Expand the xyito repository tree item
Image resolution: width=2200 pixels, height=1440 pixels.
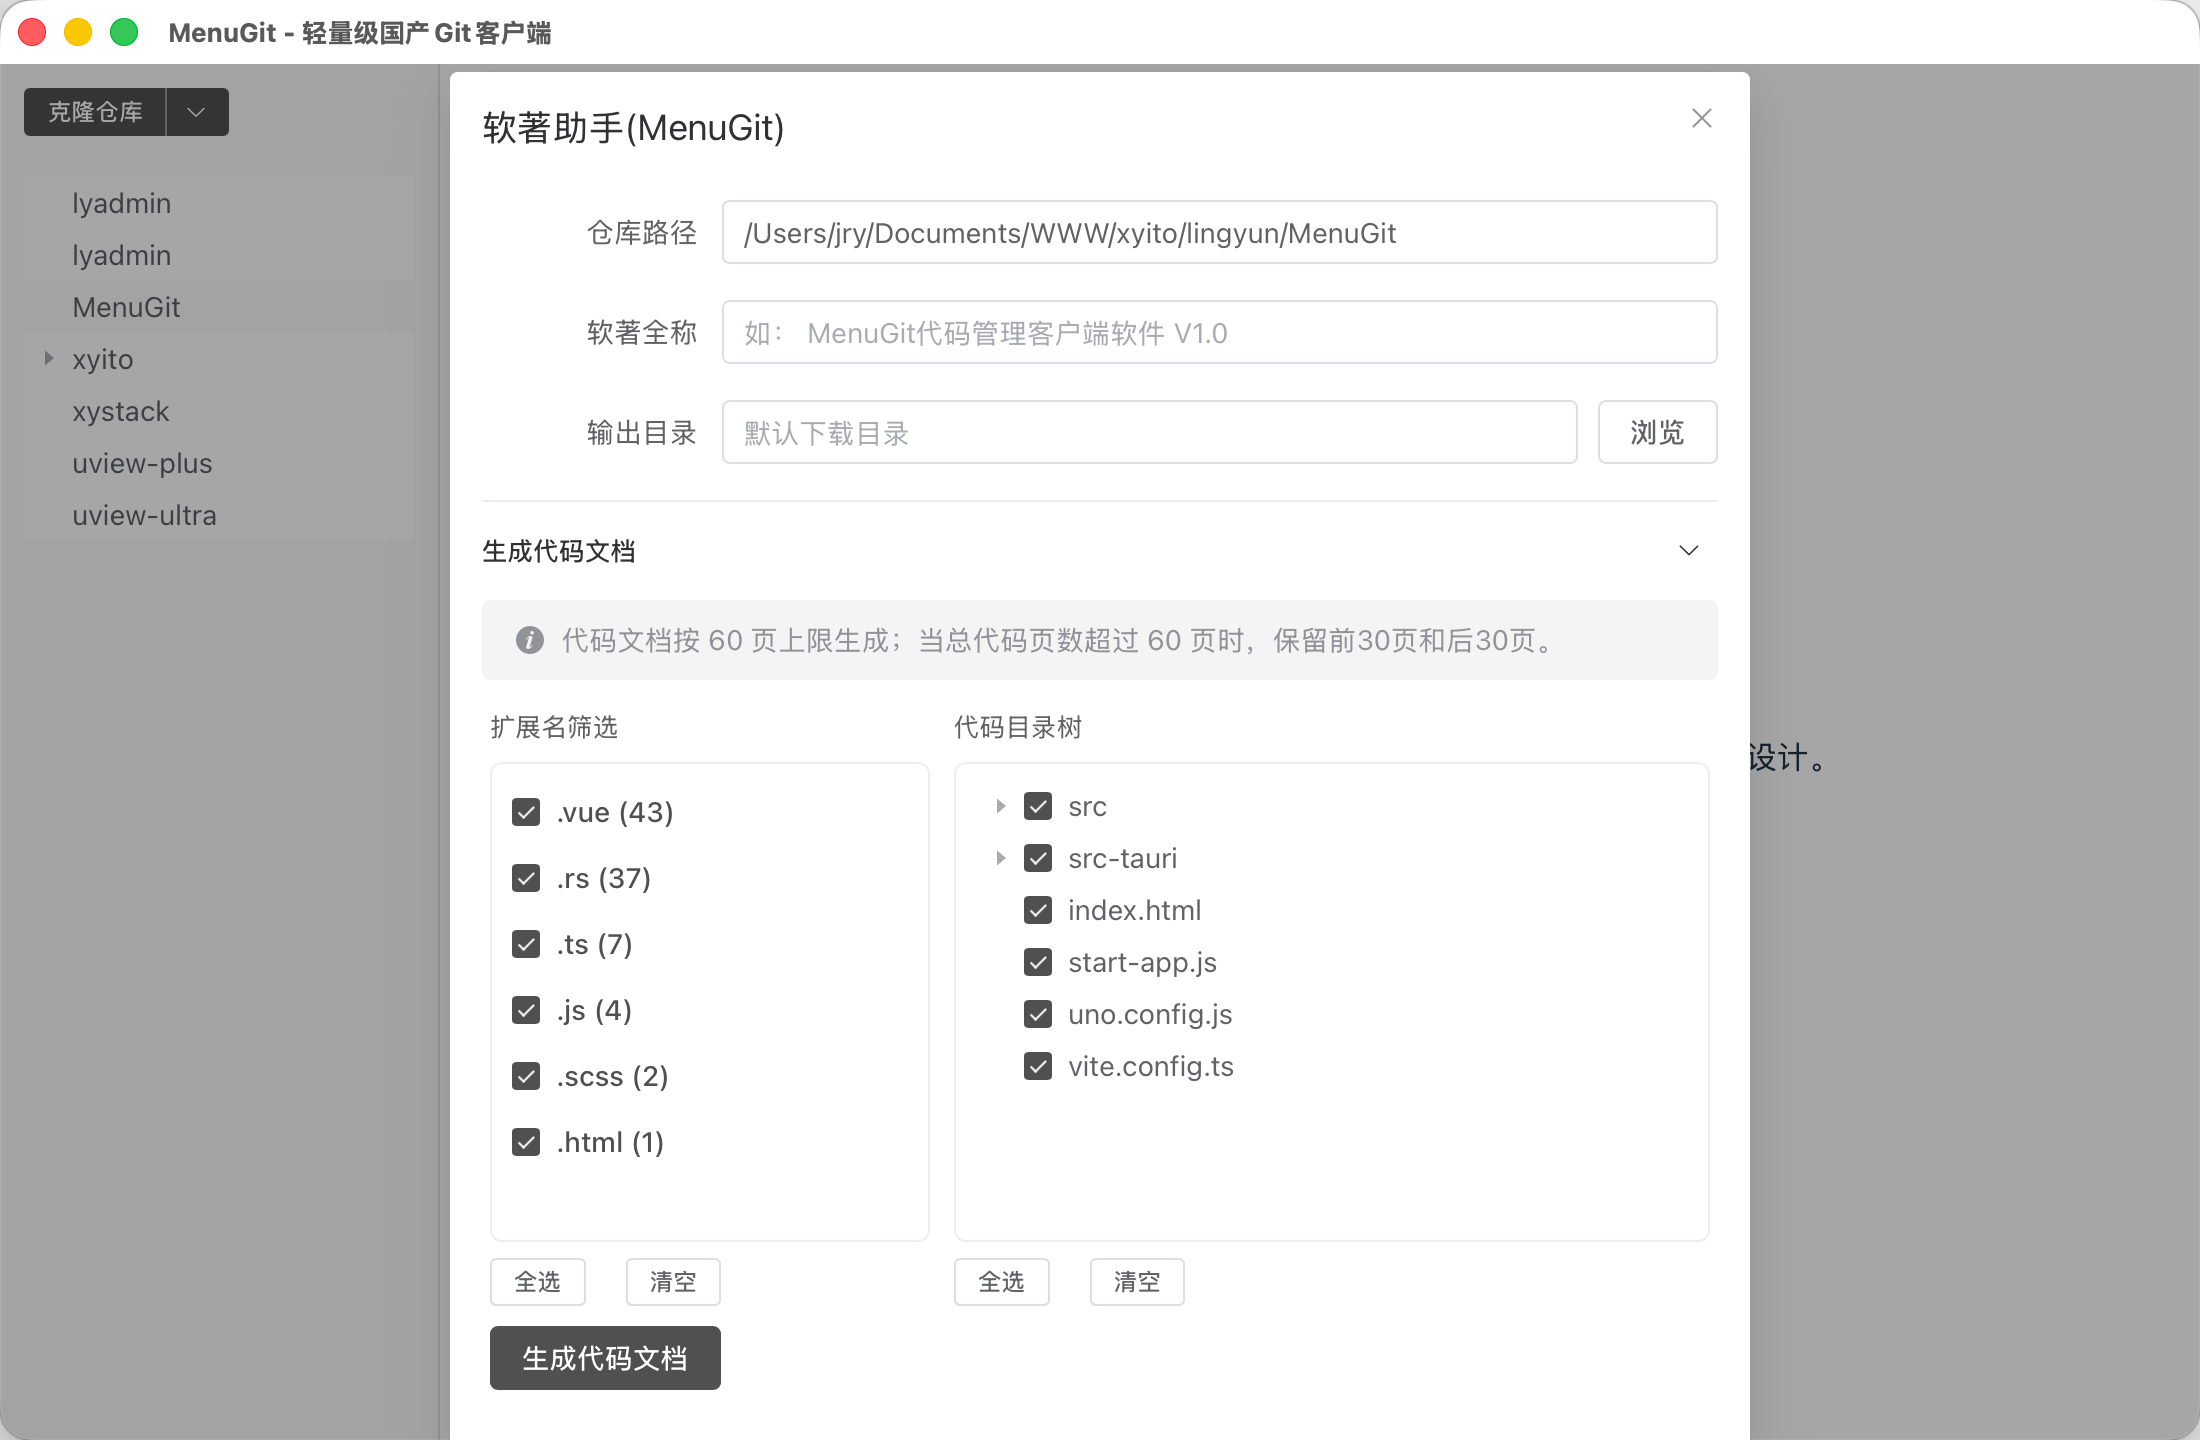click(x=49, y=358)
